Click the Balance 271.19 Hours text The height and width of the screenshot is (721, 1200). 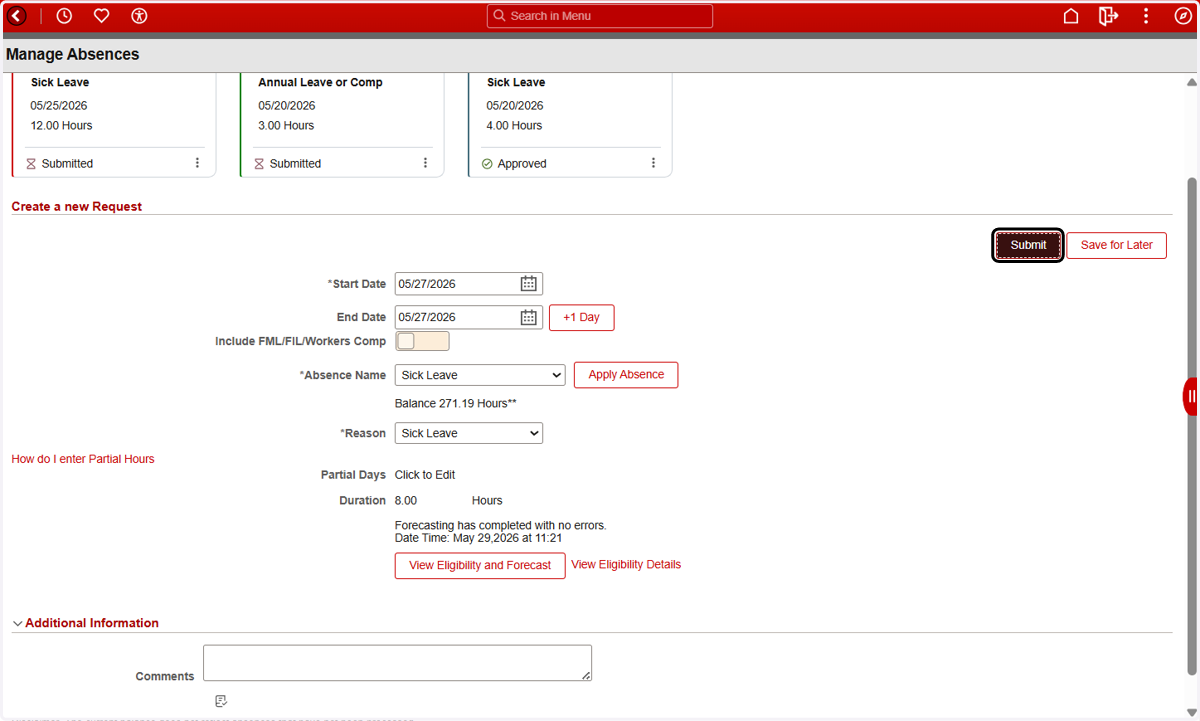pyautogui.click(x=455, y=403)
